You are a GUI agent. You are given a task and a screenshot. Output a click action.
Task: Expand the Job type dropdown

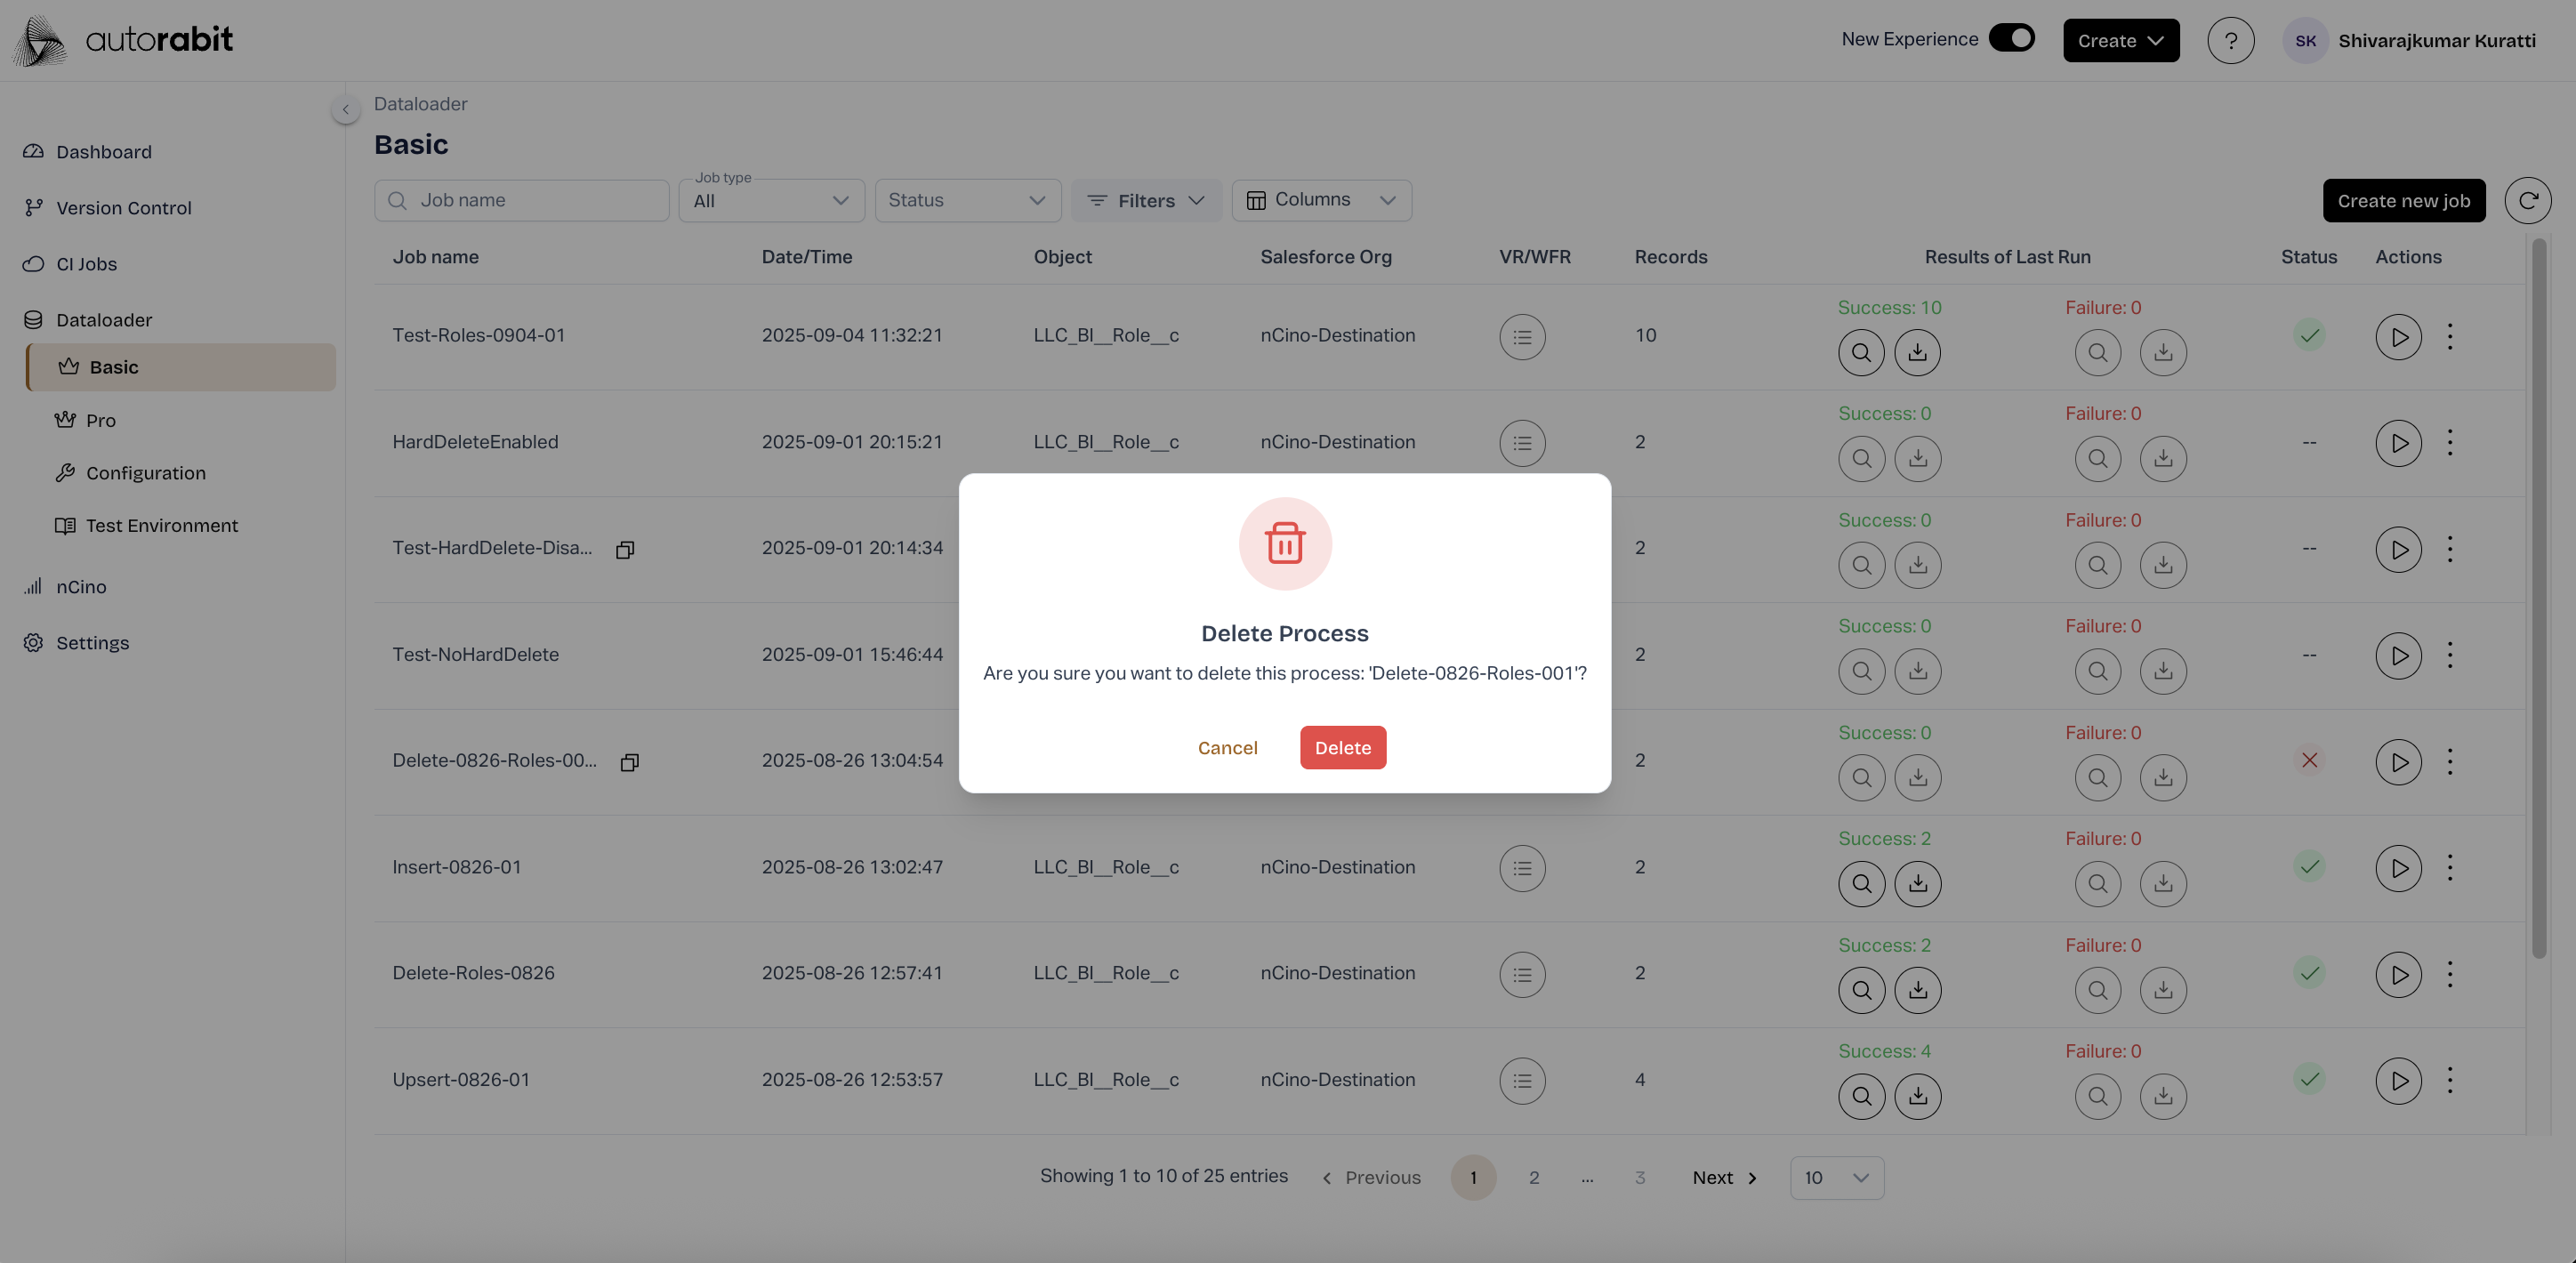pyautogui.click(x=771, y=201)
